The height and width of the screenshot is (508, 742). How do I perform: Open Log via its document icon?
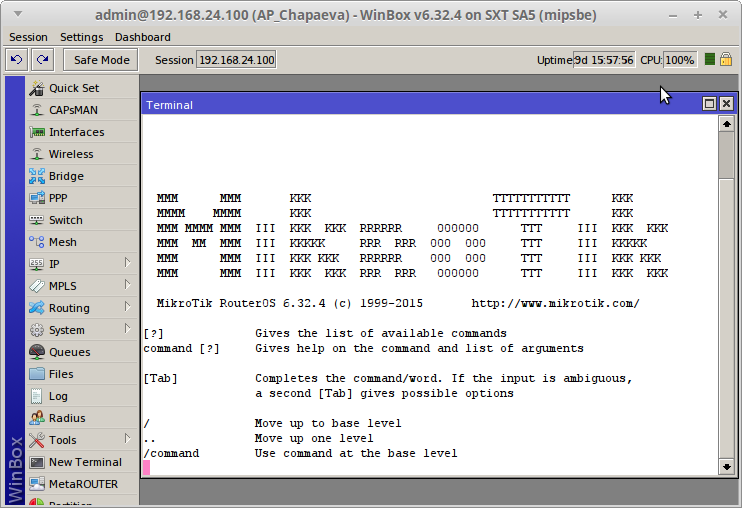click(36, 396)
